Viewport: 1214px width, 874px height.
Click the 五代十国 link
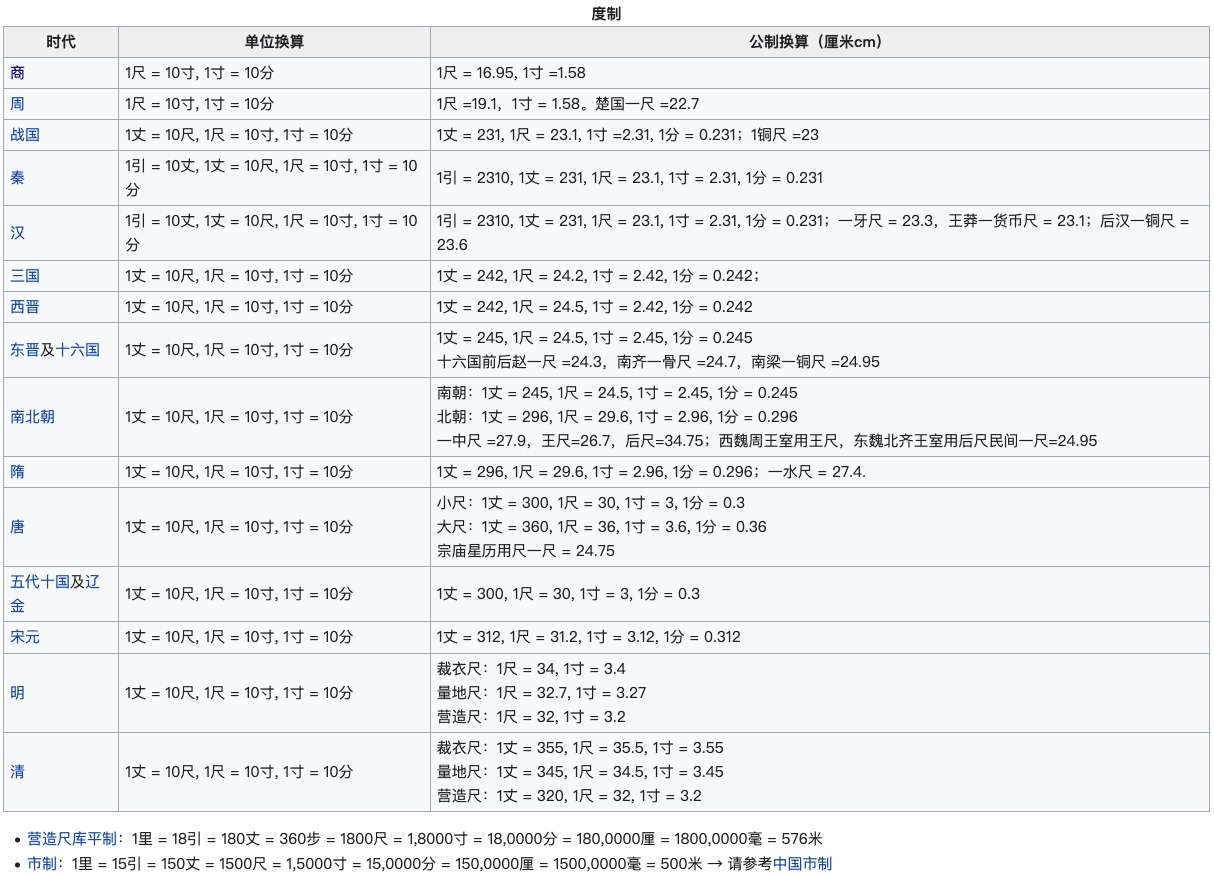(x=40, y=582)
